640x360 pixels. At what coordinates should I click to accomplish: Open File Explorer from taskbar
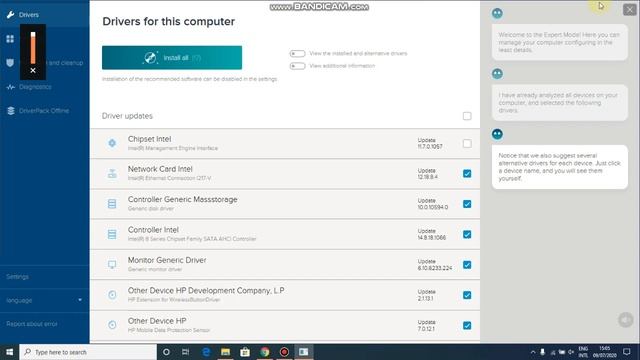[x=225, y=352]
